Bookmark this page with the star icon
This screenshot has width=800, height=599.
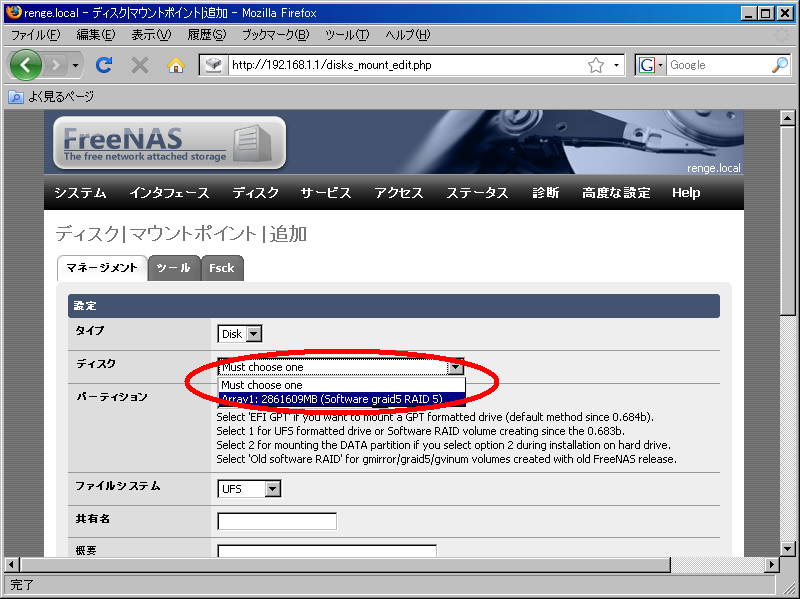coord(595,65)
